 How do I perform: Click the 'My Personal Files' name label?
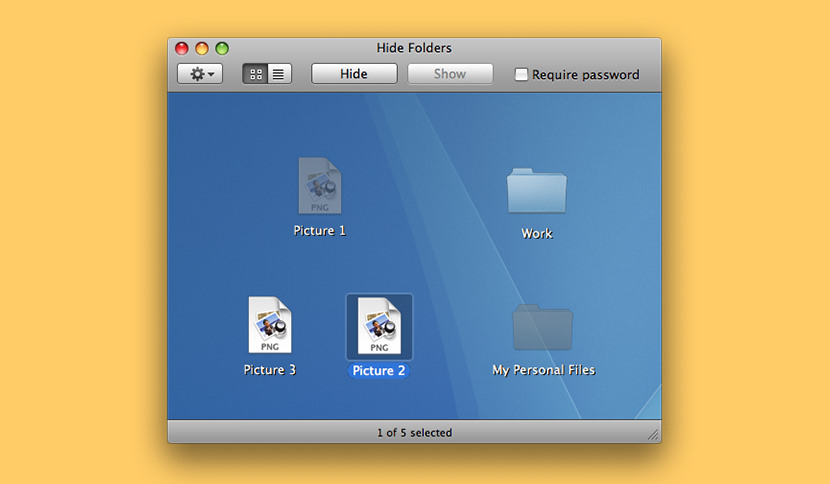coord(544,370)
